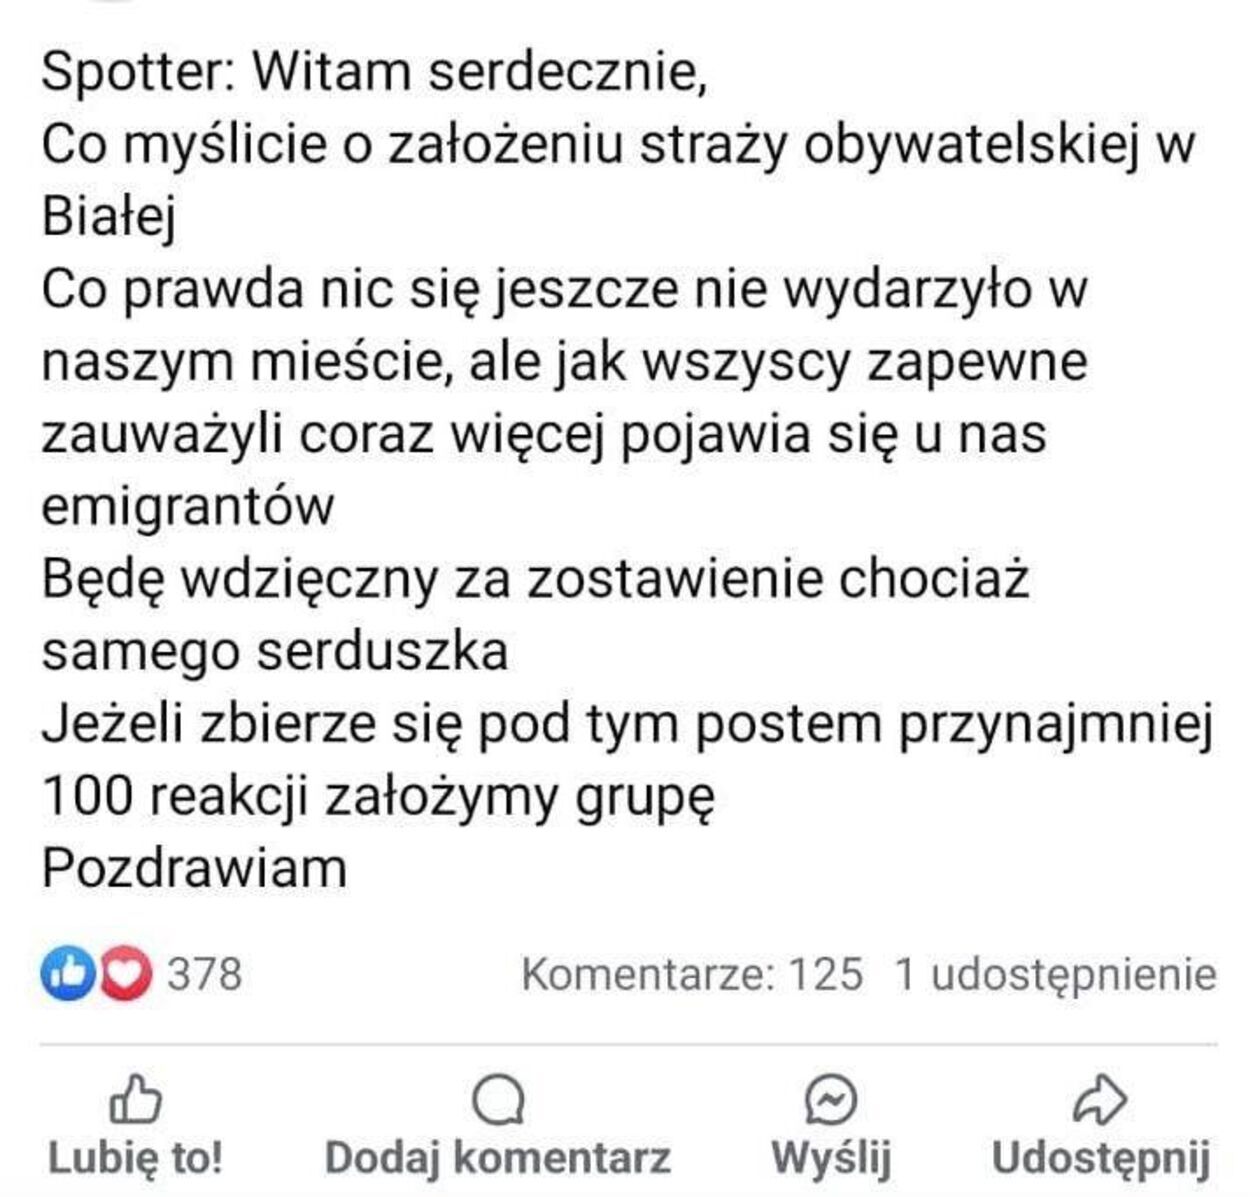
Task: Click the thumbs-up Like icon
Action: [x=135, y=1101]
